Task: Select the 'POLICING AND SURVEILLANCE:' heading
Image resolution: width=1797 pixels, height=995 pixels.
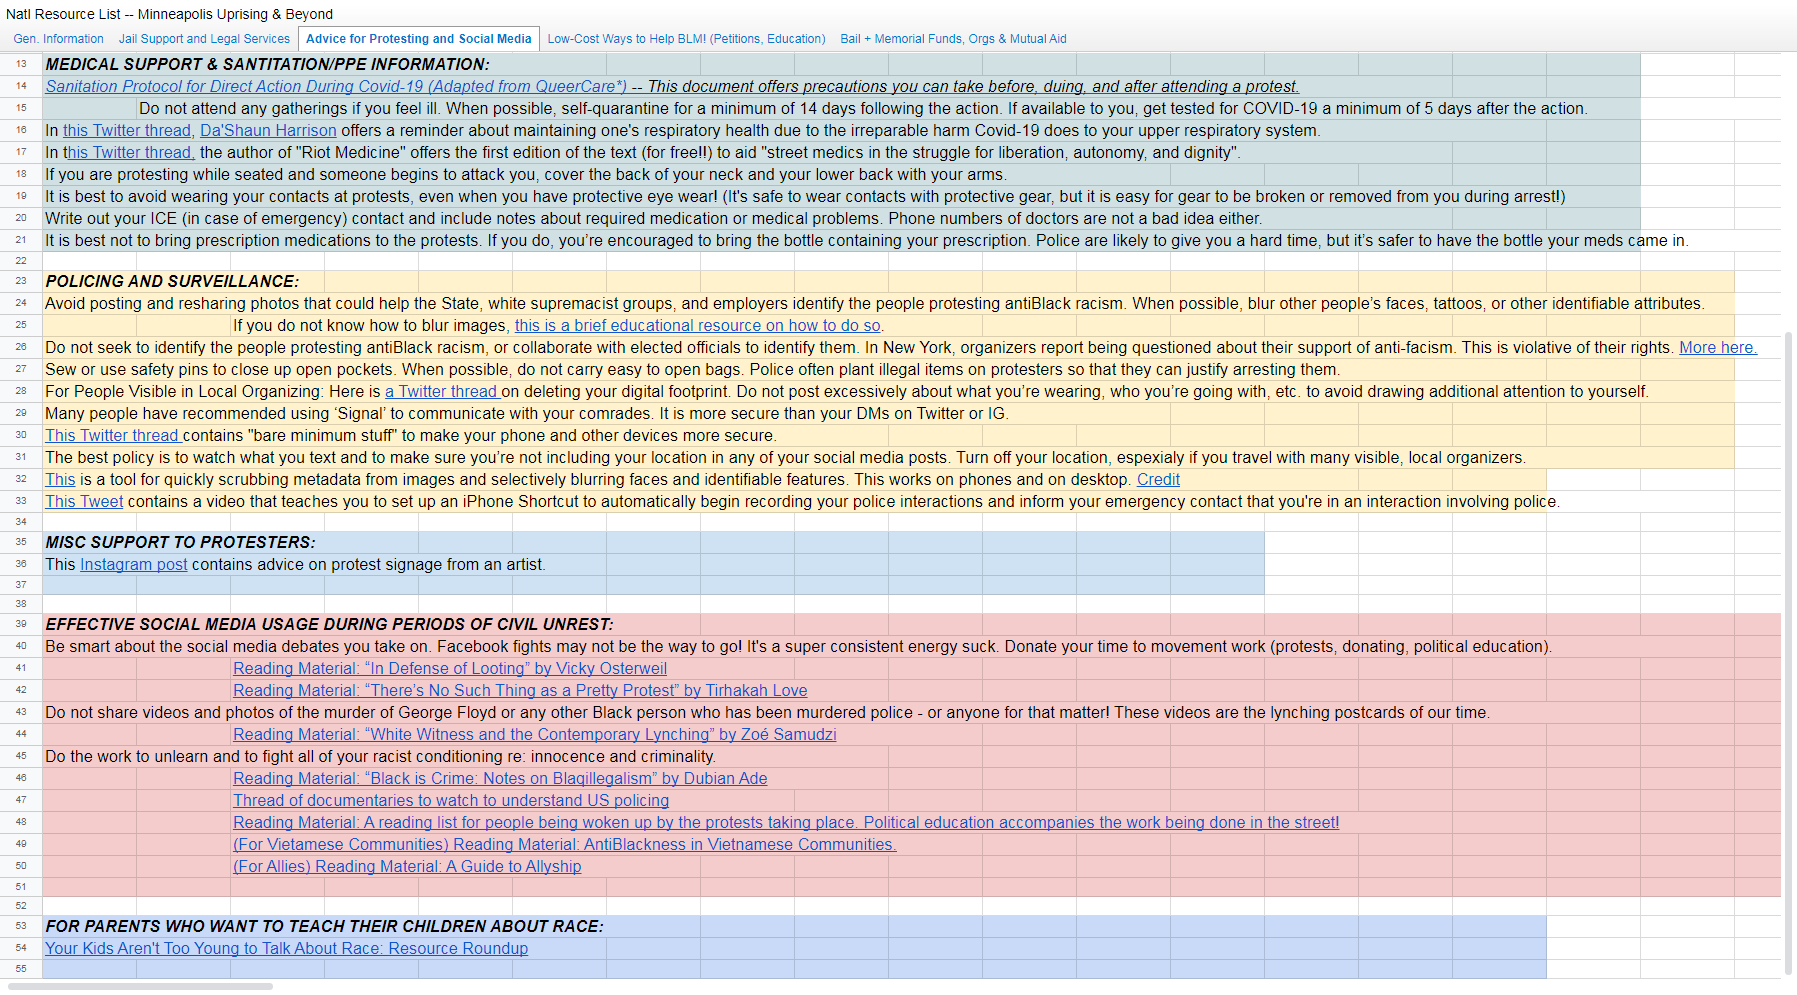Action: (172, 282)
